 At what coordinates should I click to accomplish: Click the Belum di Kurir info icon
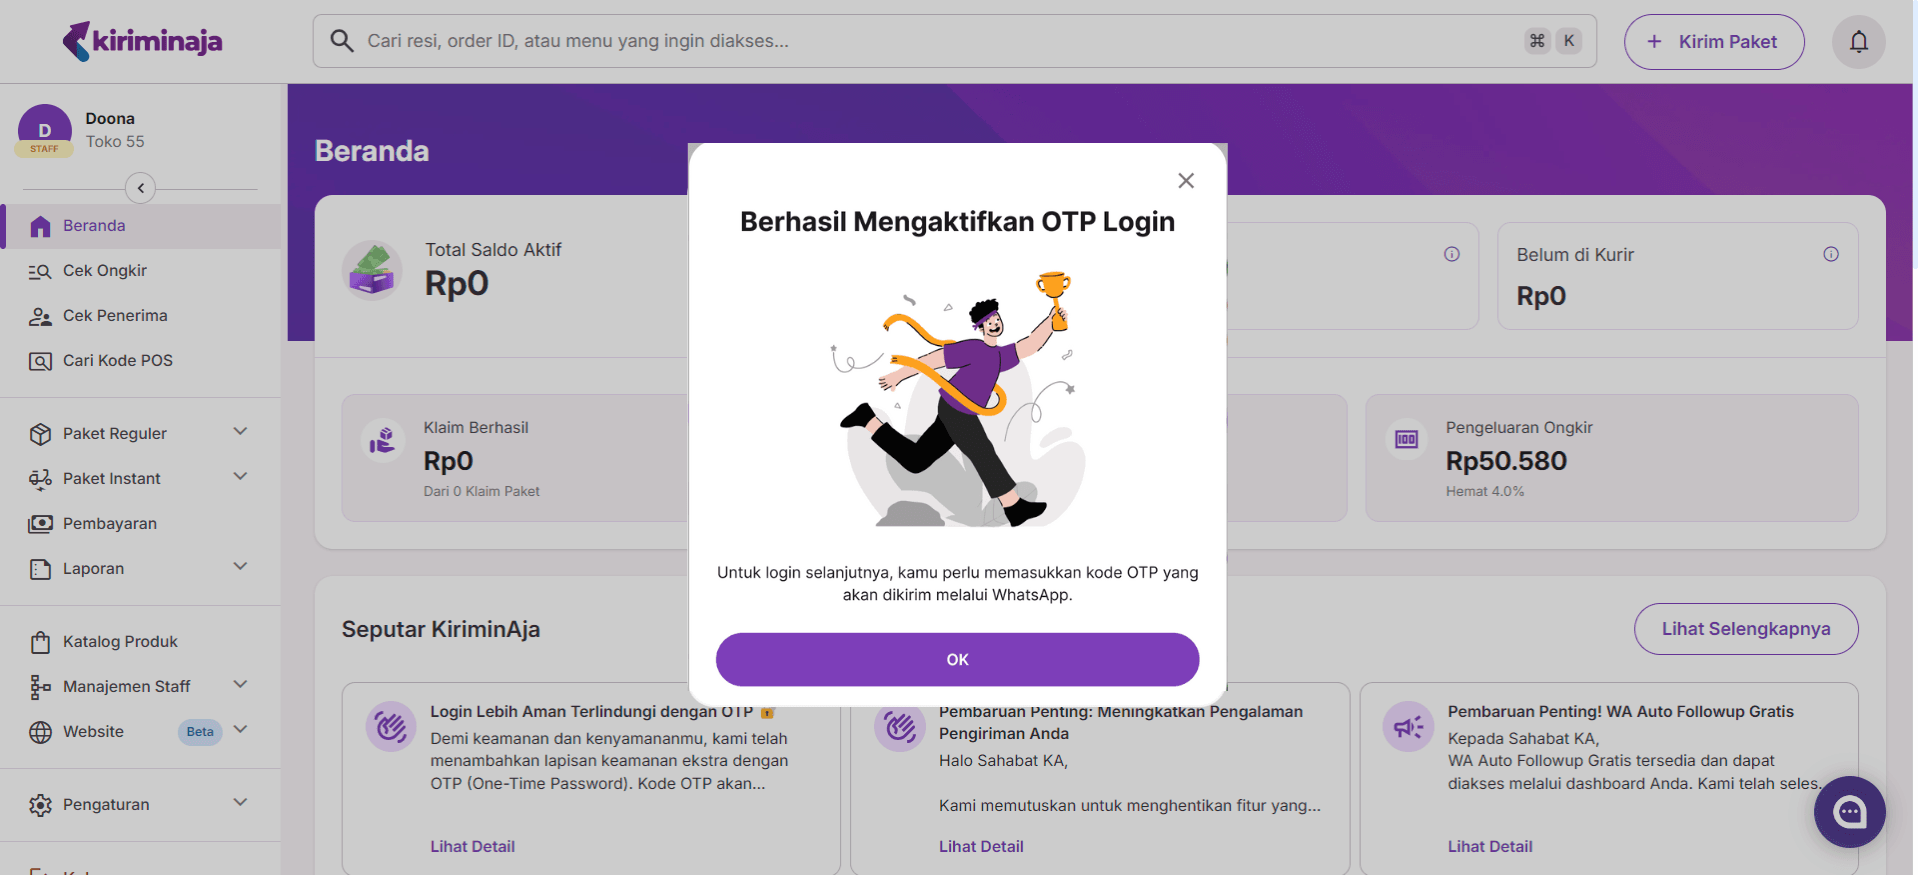click(1830, 254)
